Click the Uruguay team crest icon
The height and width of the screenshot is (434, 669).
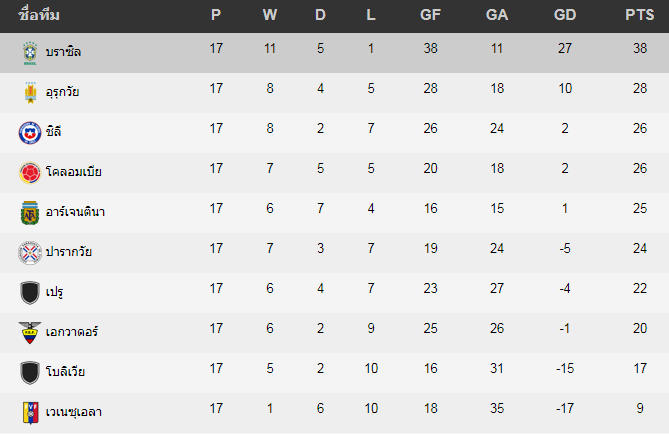click(30, 92)
